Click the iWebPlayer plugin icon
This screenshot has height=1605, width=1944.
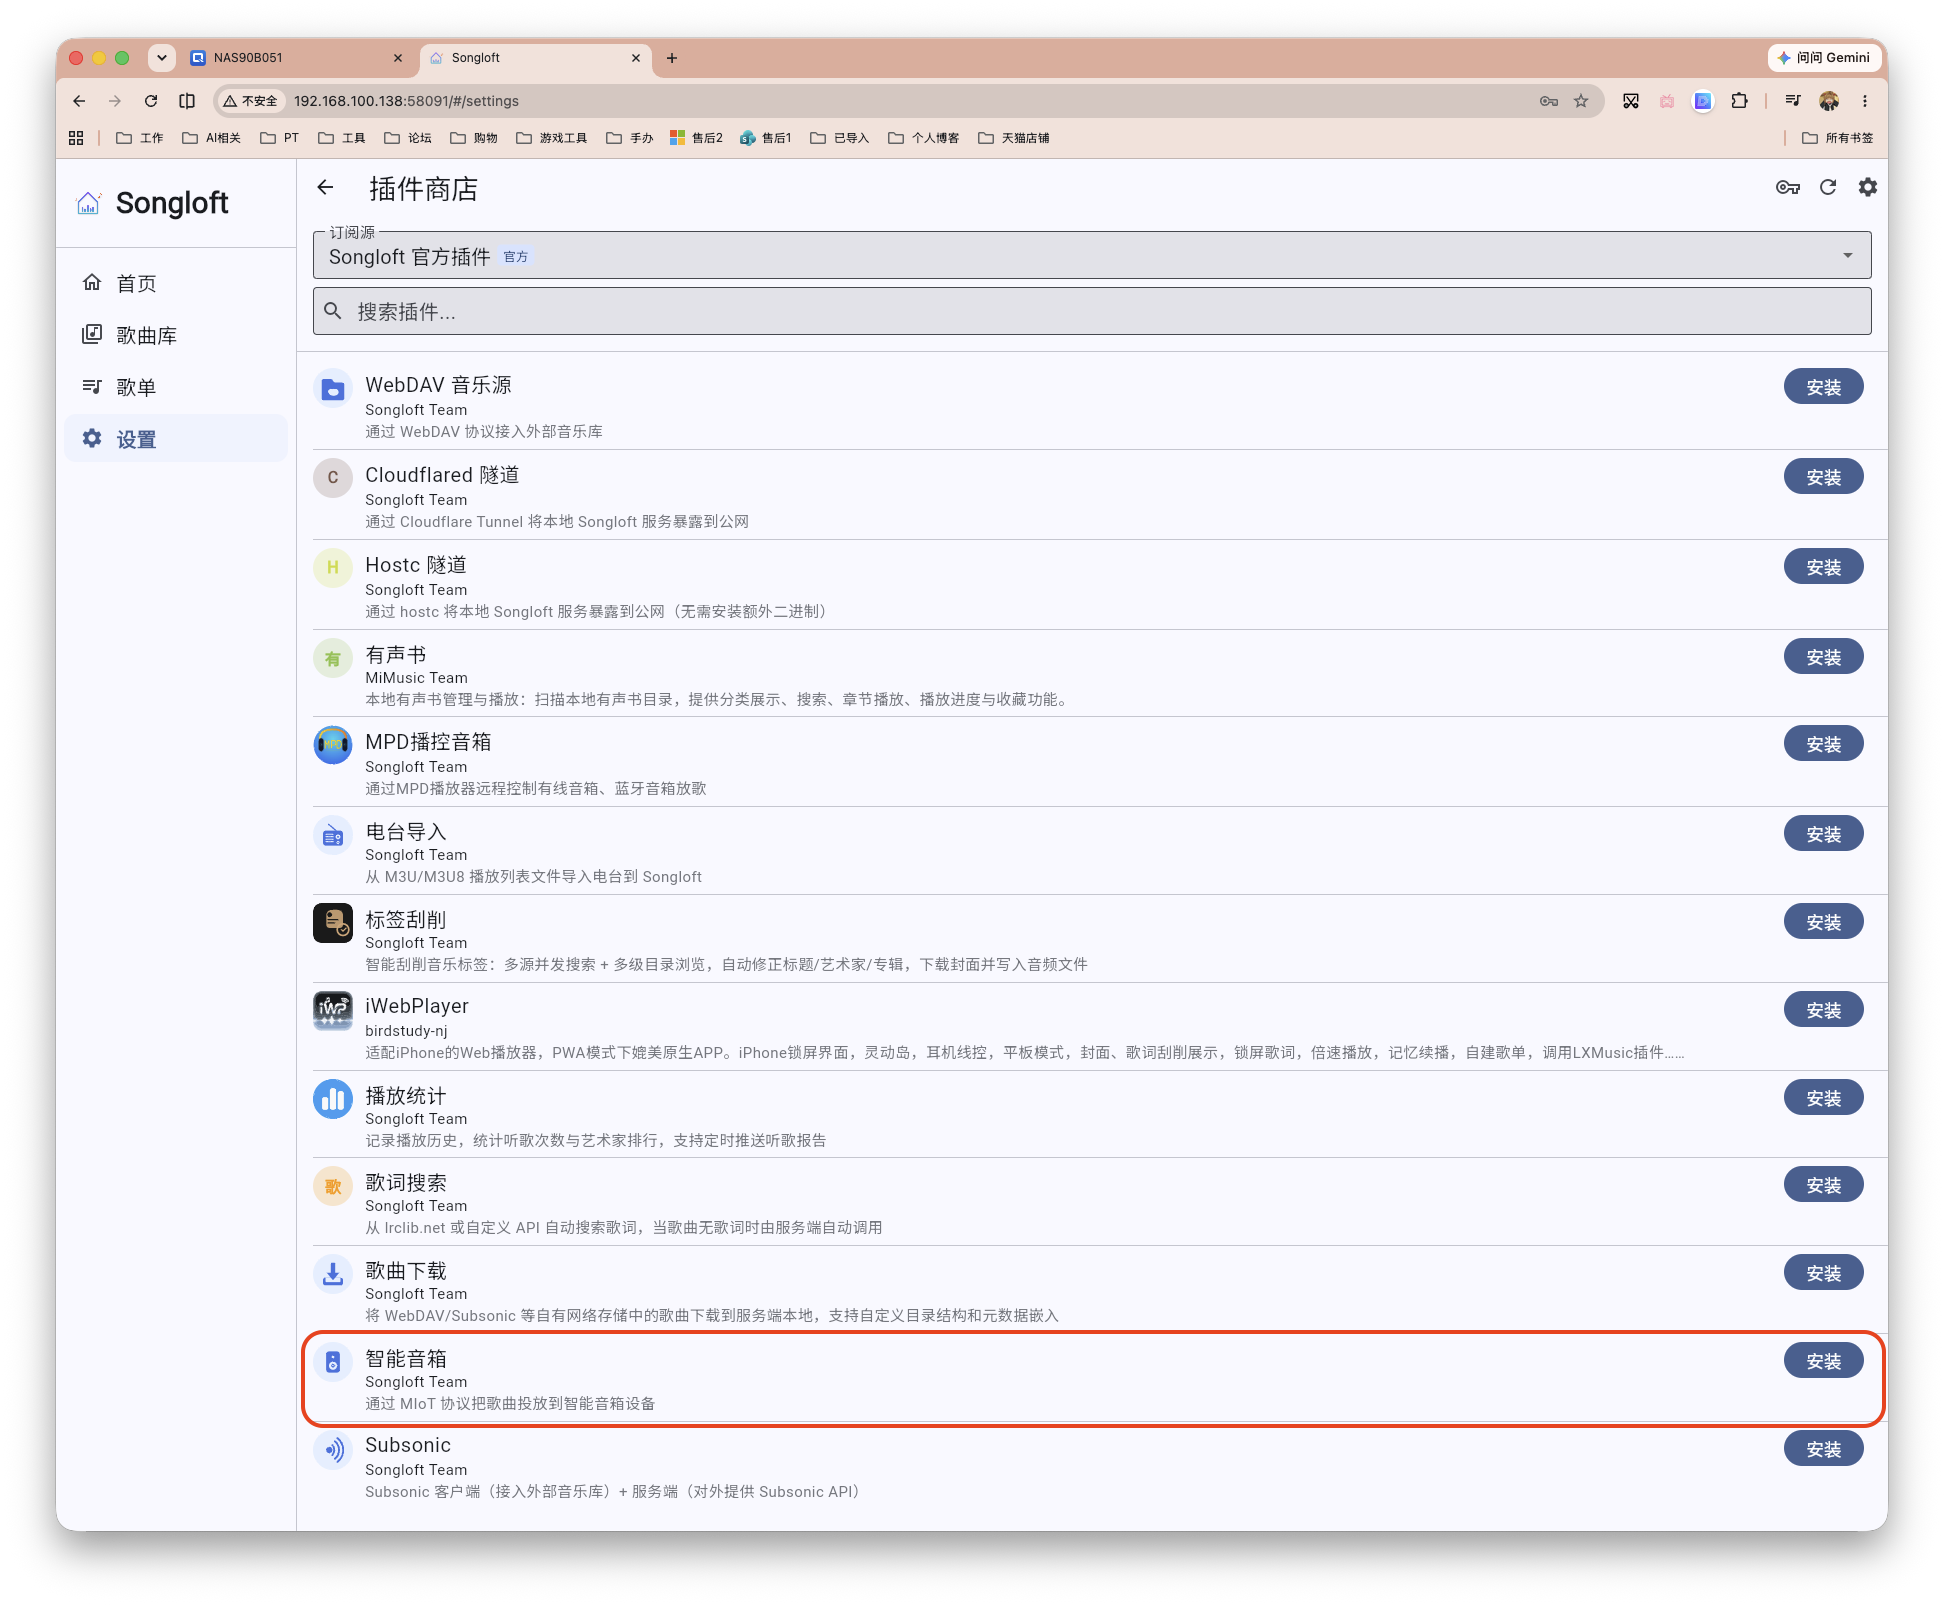point(333,1011)
